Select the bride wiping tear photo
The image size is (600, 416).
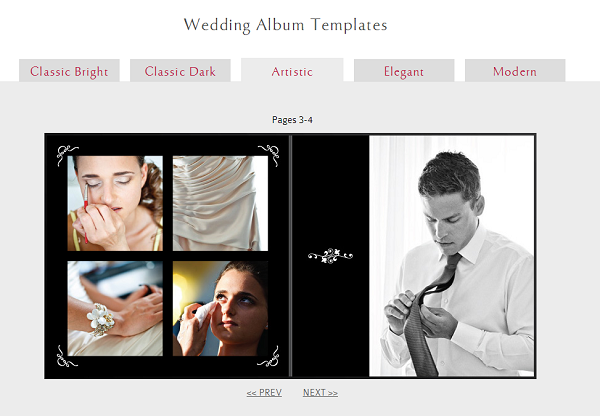(220, 308)
